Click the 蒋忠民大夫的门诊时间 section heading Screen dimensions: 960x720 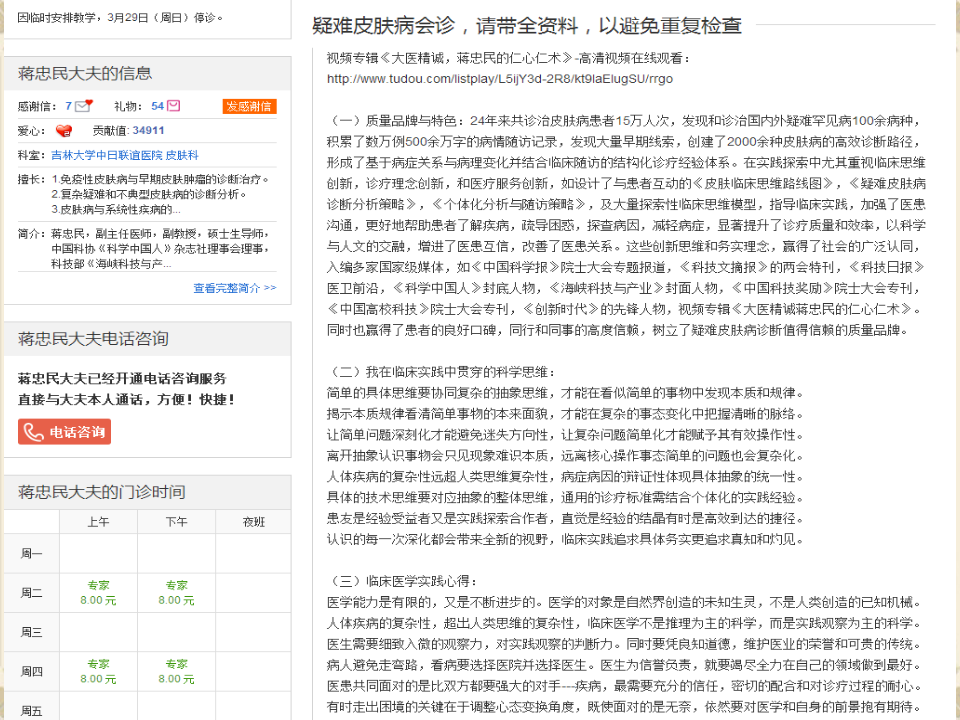(x=101, y=492)
